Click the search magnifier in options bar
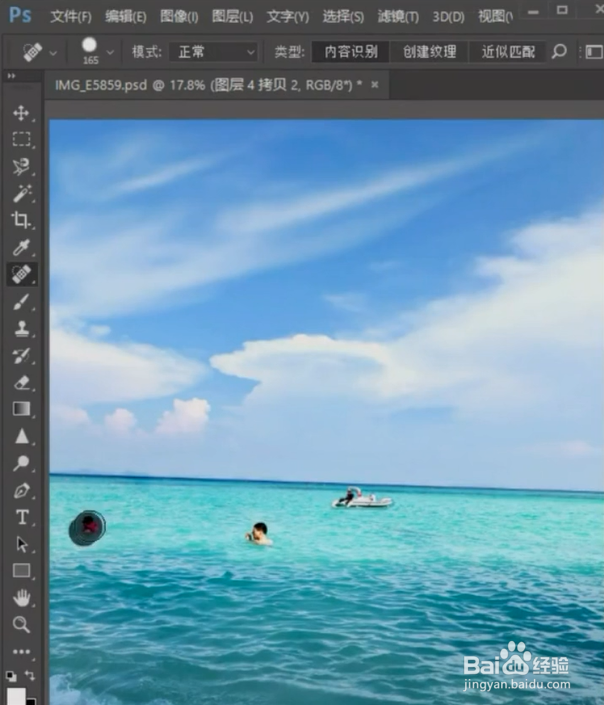This screenshot has width=604, height=705. click(559, 52)
